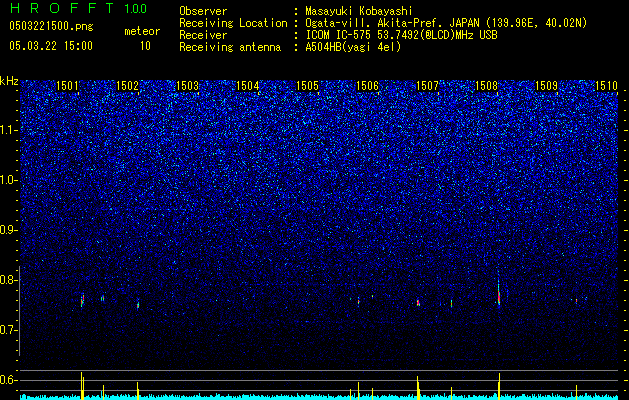Click time marker 1509
This screenshot has width=629, height=400.
point(546,86)
